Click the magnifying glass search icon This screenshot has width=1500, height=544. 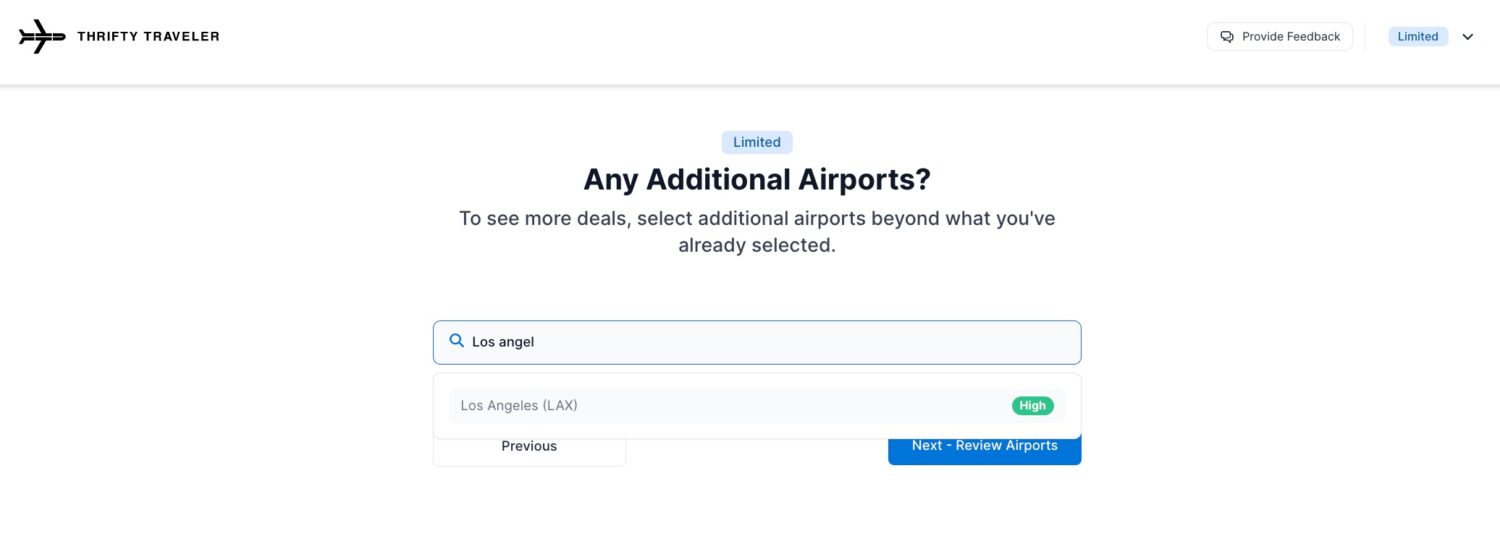point(457,341)
